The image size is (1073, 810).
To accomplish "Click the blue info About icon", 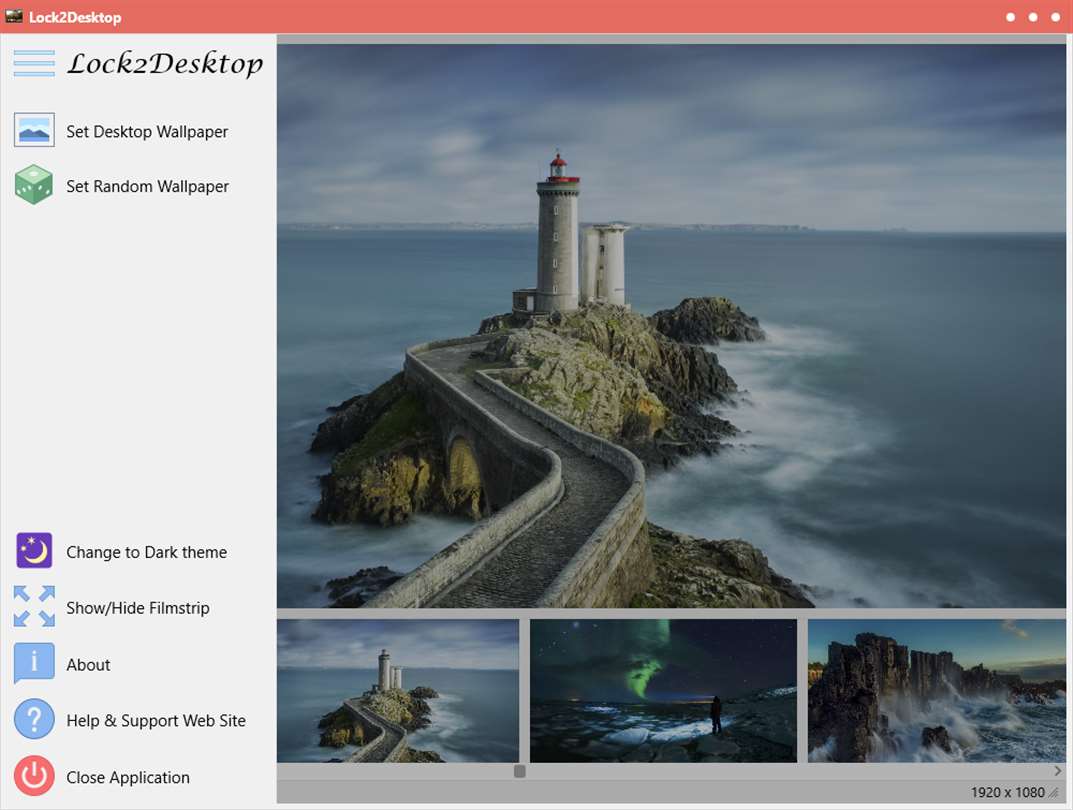I will coord(34,662).
